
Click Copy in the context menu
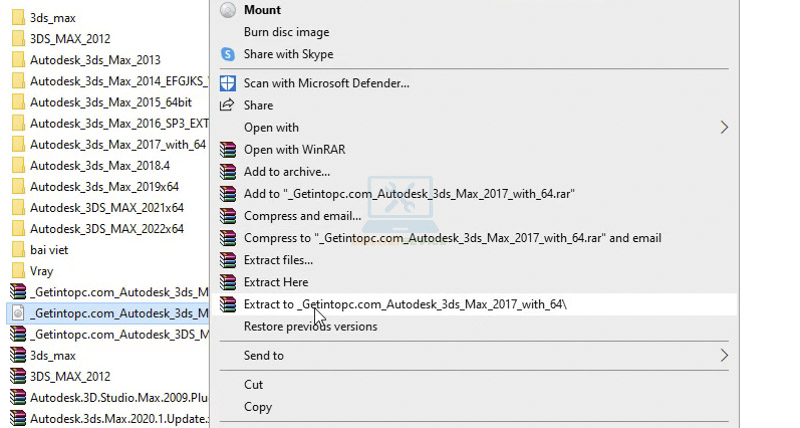(x=258, y=407)
